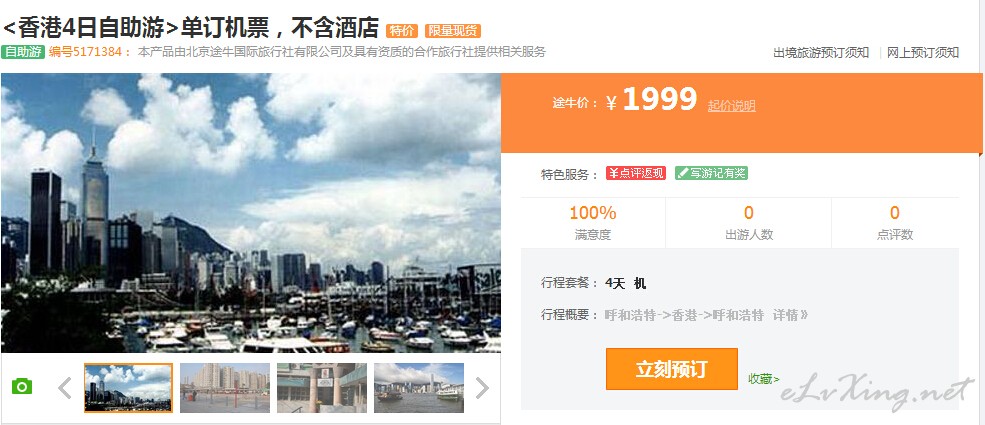Viewport: 985px width, 425px height.
Task: Select the third street building thumbnail
Action: (322, 388)
